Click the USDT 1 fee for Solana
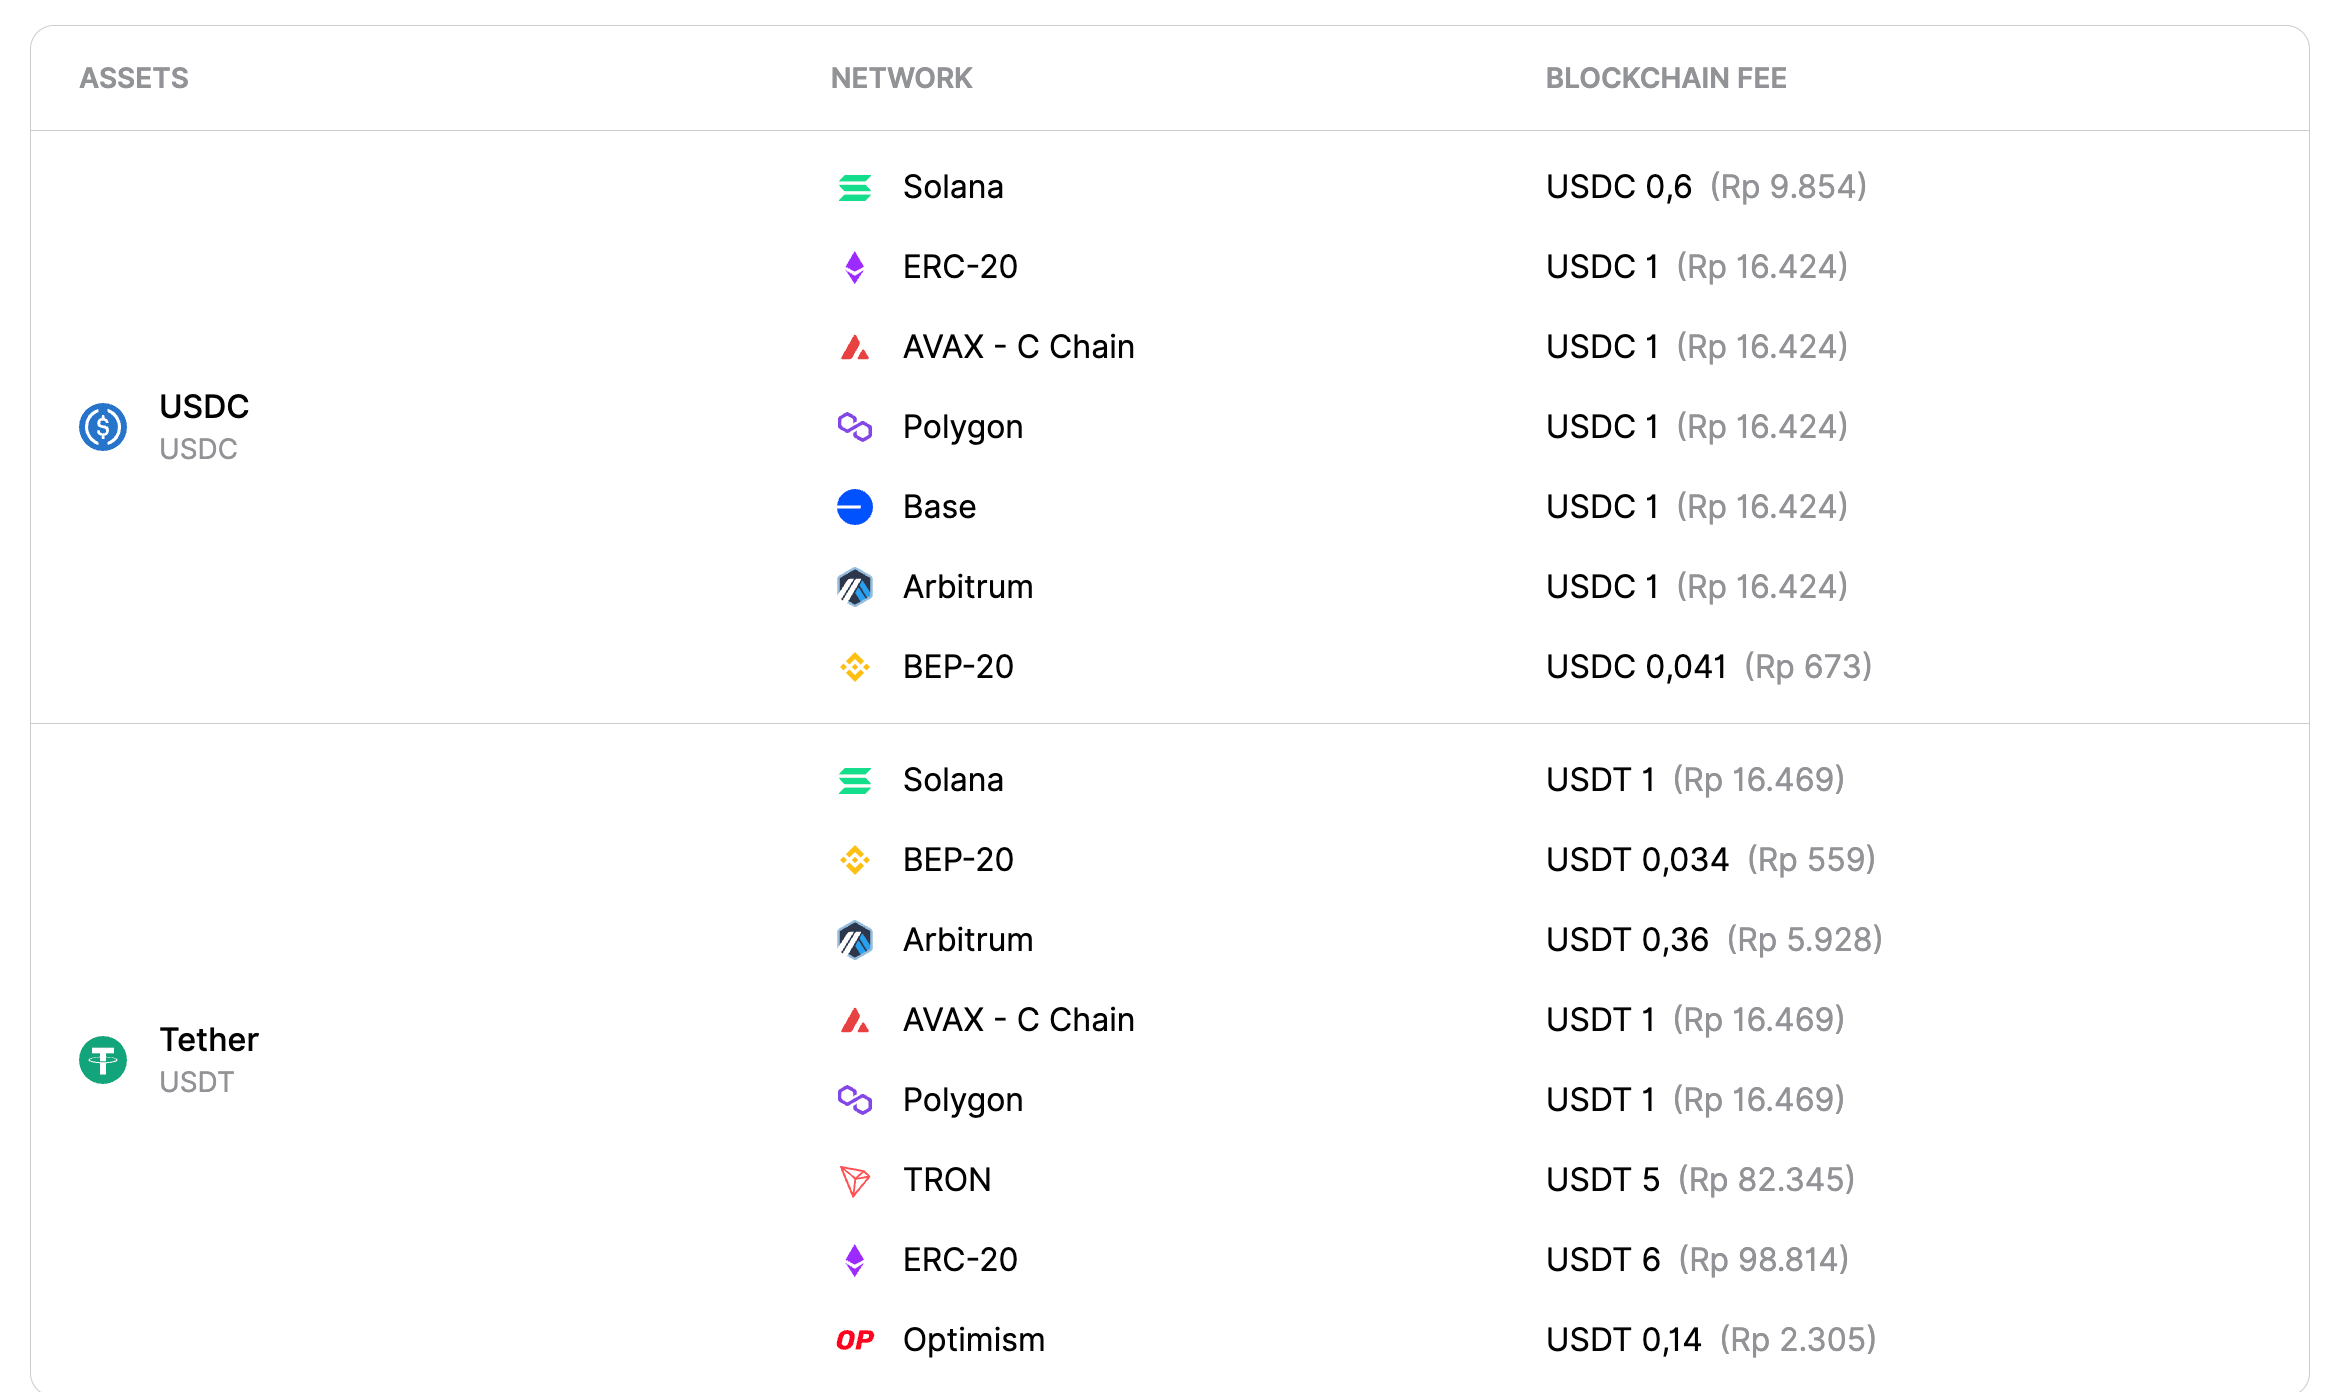Viewport: 2334px width, 1392px height. click(1600, 780)
